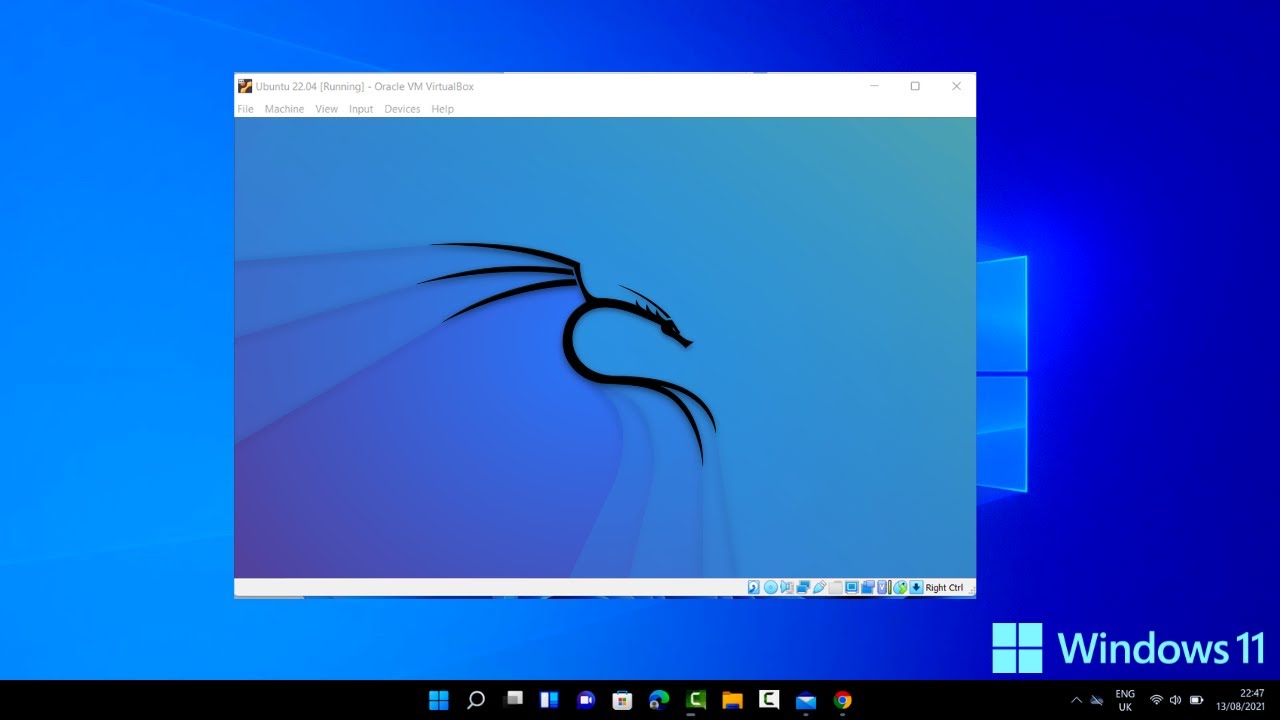Click inside the VM guest display with dragon wallpaper
The image size is (1280, 720).
click(x=605, y=348)
